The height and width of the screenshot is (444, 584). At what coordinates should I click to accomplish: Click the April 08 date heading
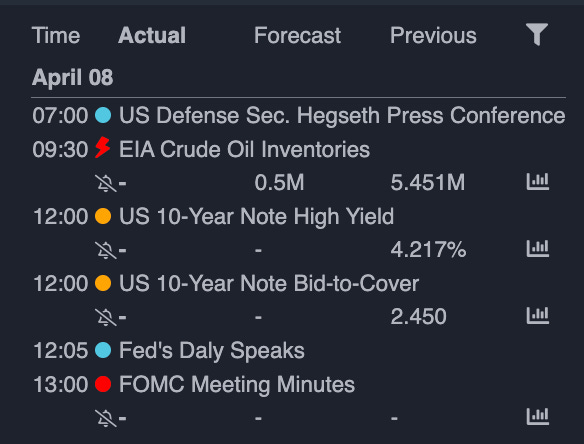[x=73, y=77]
